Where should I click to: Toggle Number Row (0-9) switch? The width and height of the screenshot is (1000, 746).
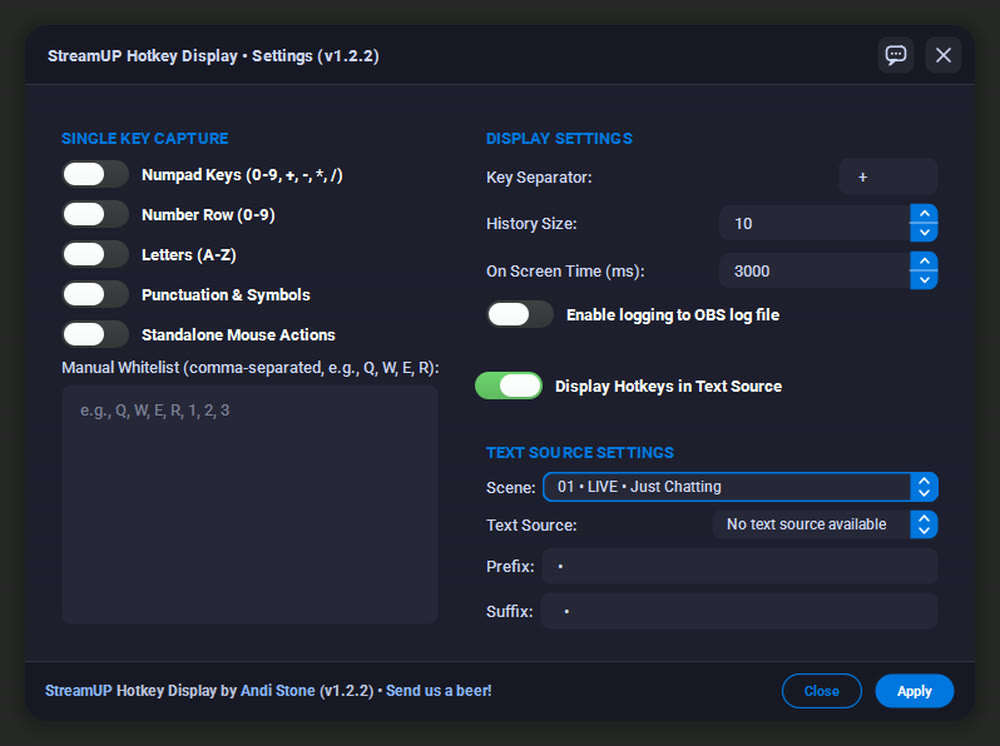coord(95,214)
